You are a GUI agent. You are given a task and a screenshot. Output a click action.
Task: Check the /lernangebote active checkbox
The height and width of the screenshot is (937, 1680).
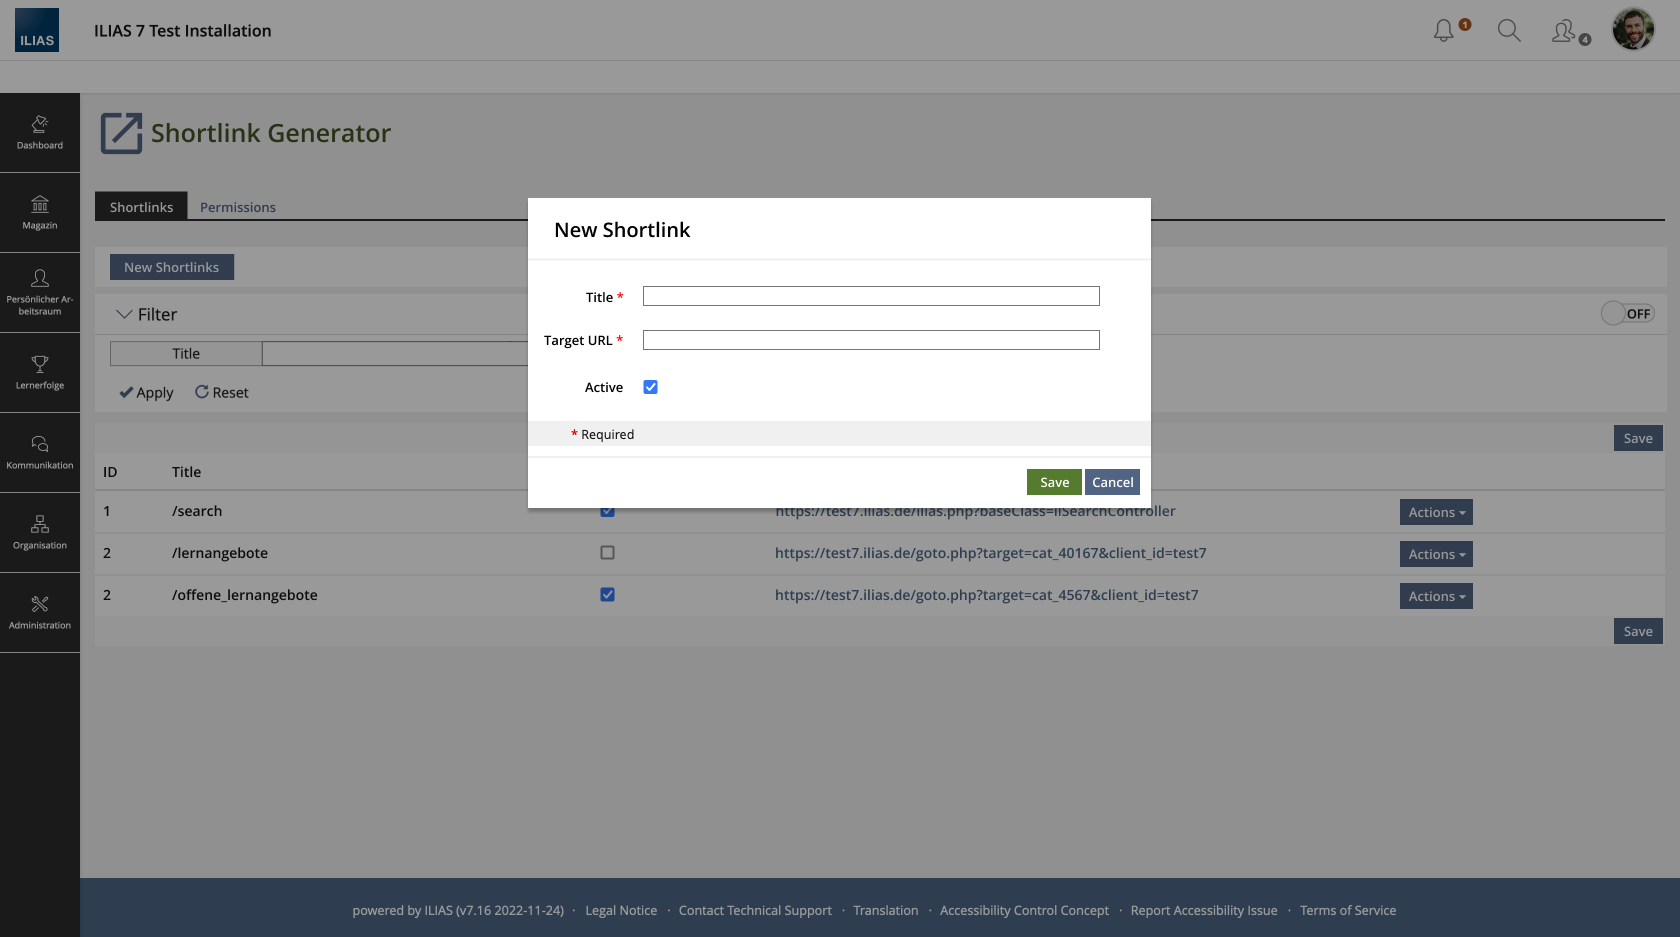607,553
